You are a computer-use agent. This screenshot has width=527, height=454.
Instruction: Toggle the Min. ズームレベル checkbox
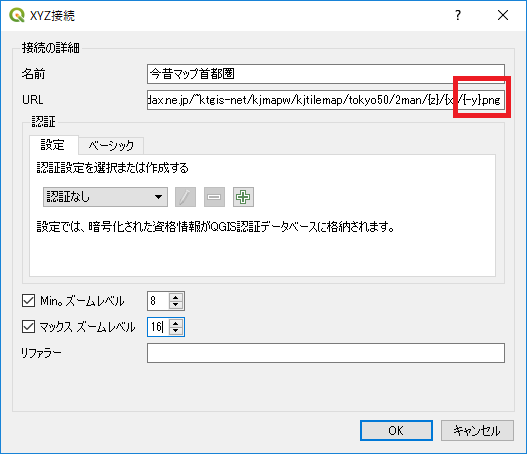28,301
